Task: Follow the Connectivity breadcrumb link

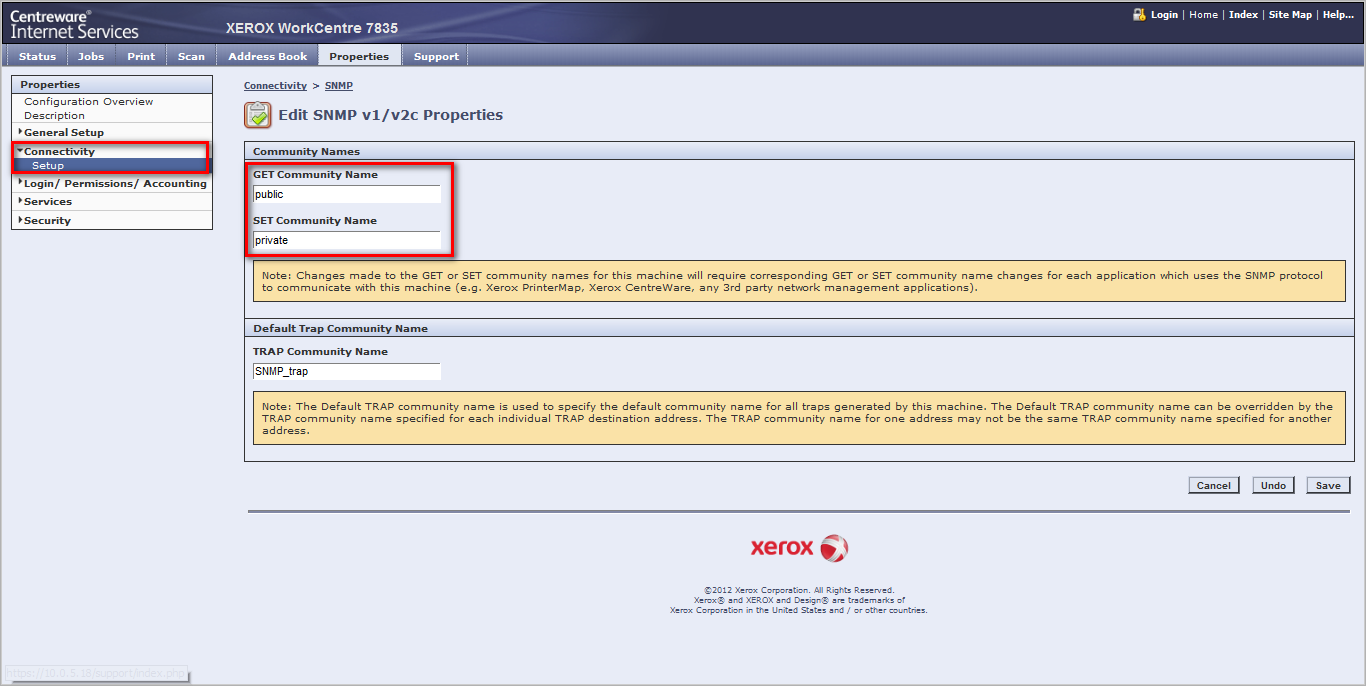Action: 275,86
